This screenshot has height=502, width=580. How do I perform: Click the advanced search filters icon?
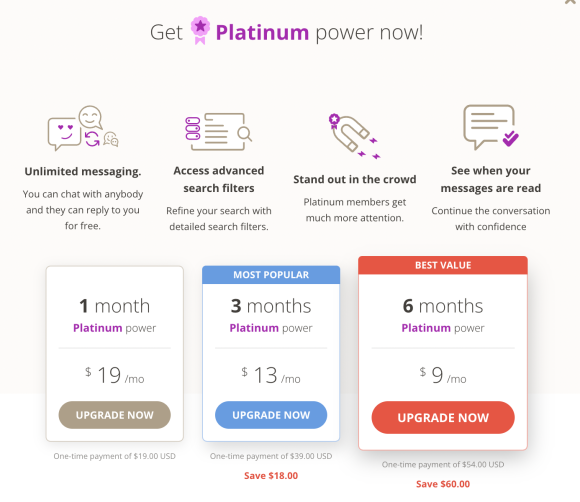point(219,131)
